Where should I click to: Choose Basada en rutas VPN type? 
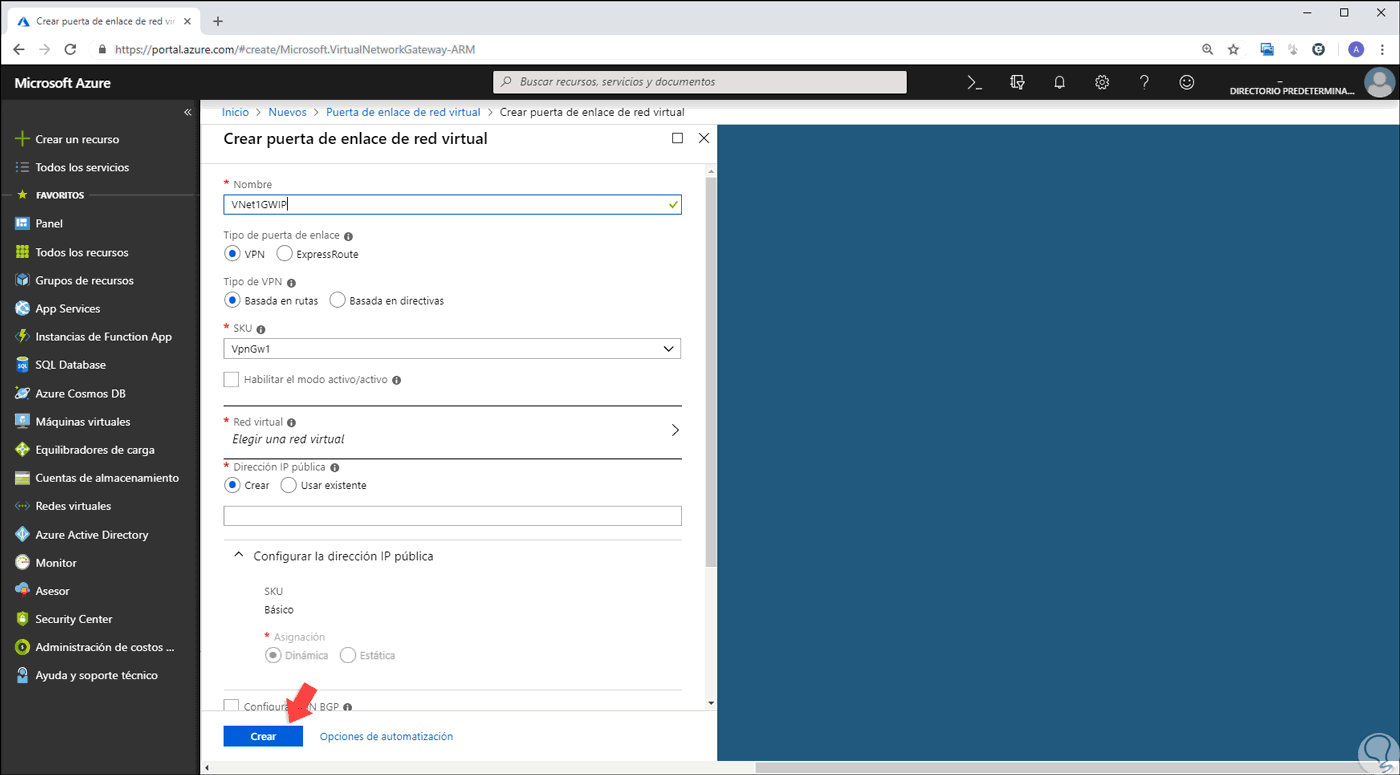coord(232,300)
